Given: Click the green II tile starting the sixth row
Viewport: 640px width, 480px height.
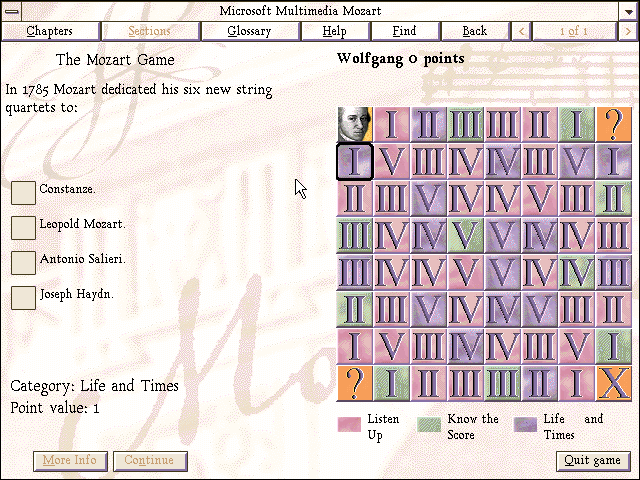Looking at the screenshot, I should pyautogui.click(x=355, y=309).
